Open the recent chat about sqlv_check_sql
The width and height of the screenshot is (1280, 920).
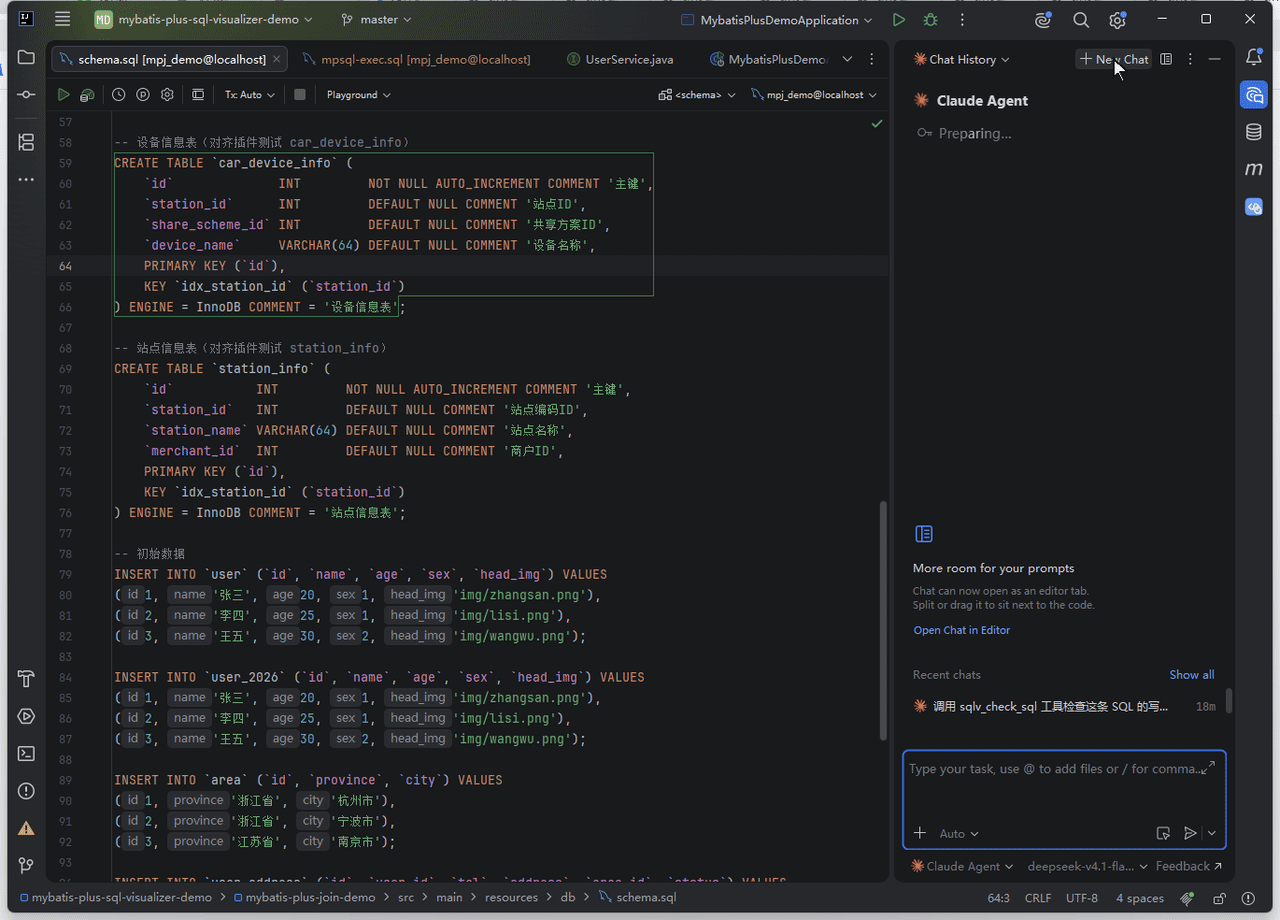(1064, 706)
